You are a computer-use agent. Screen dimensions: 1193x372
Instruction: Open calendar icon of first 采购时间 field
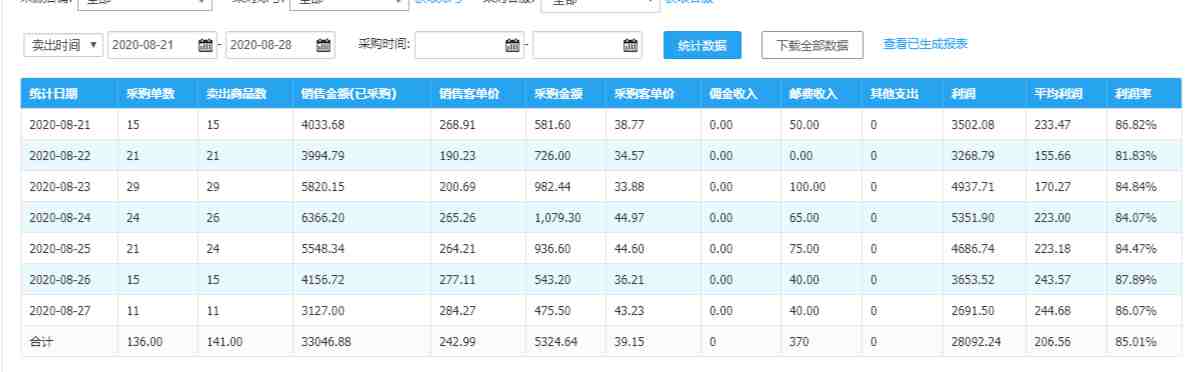coord(512,45)
